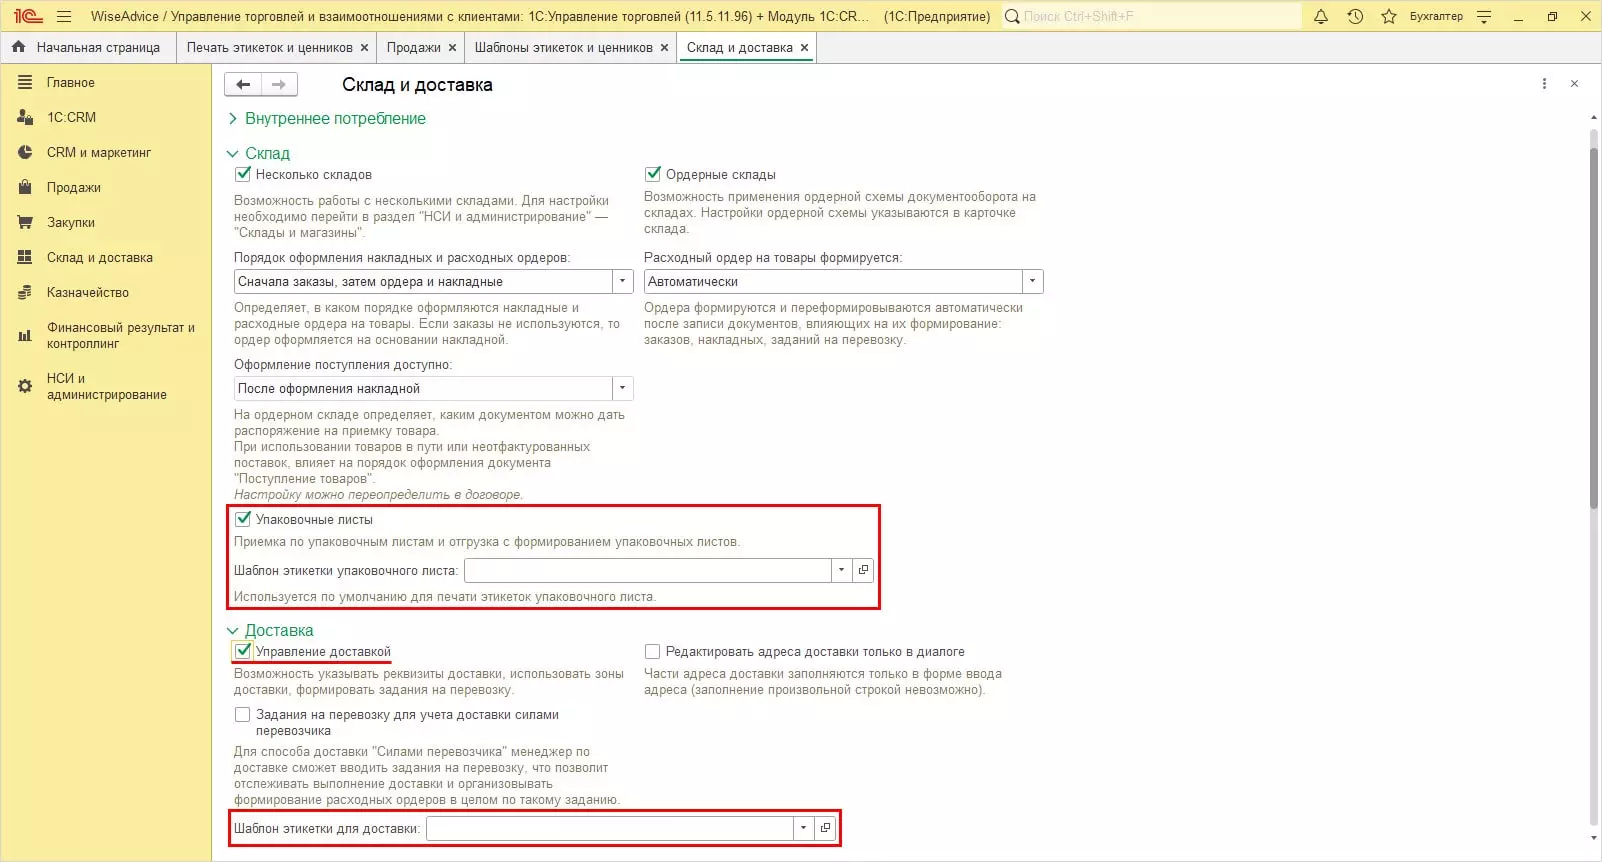Go back with the left arrow button
This screenshot has width=1602, height=862.
243,85
